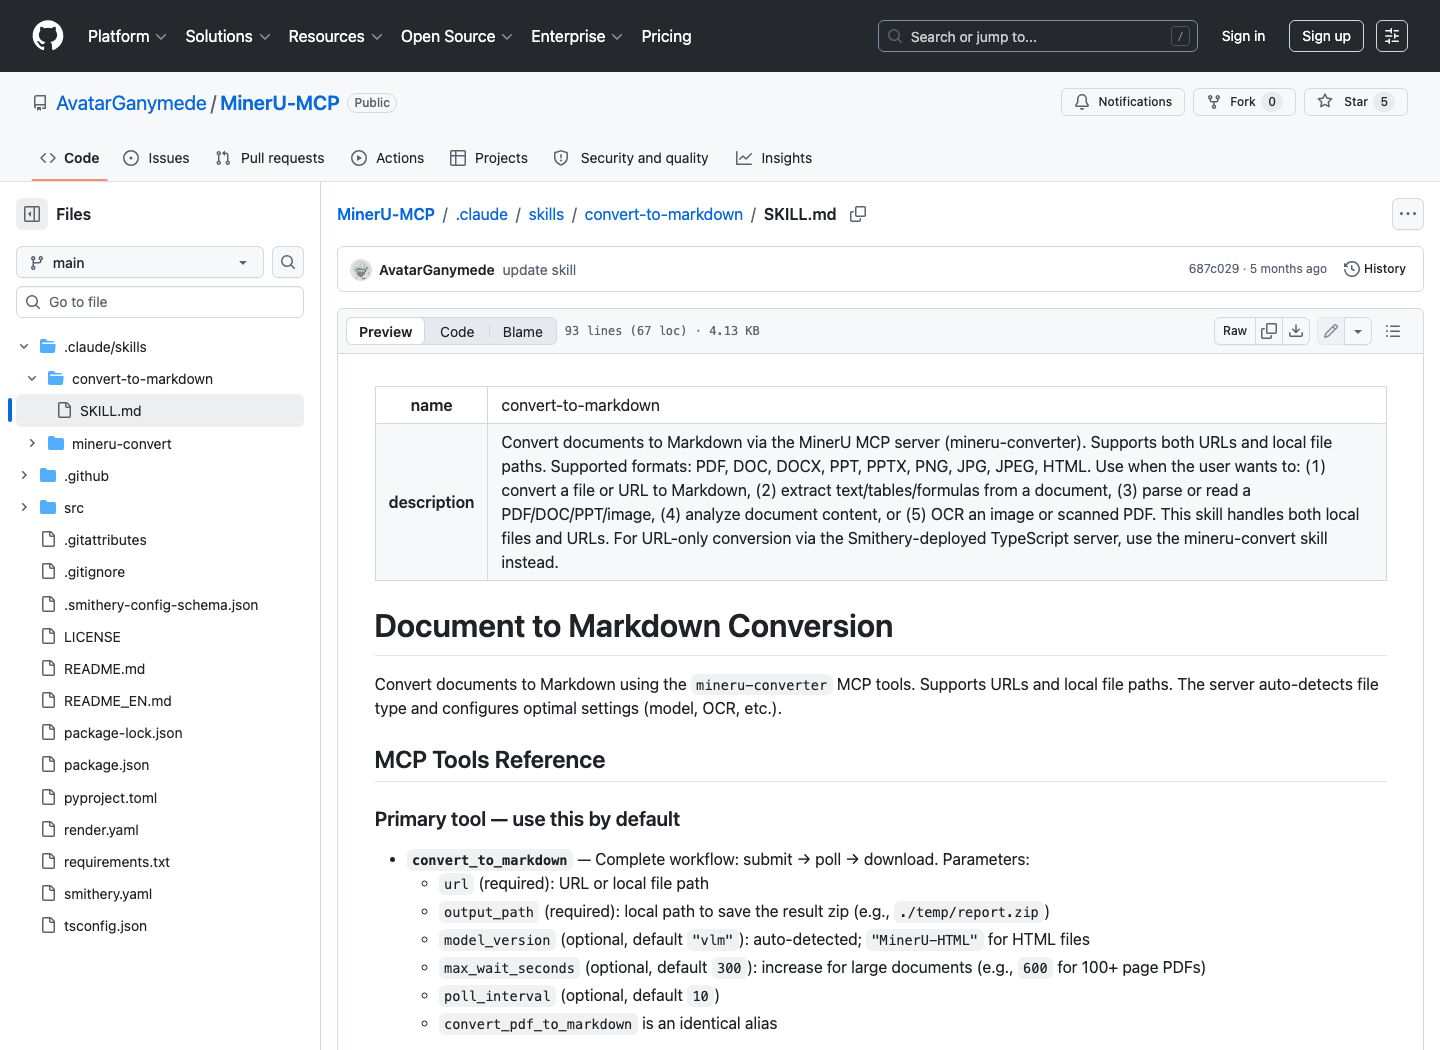Go to Security and quality tab
The height and width of the screenshot is (1050, 1440).
pyautogui.click(x=631, y=158)
